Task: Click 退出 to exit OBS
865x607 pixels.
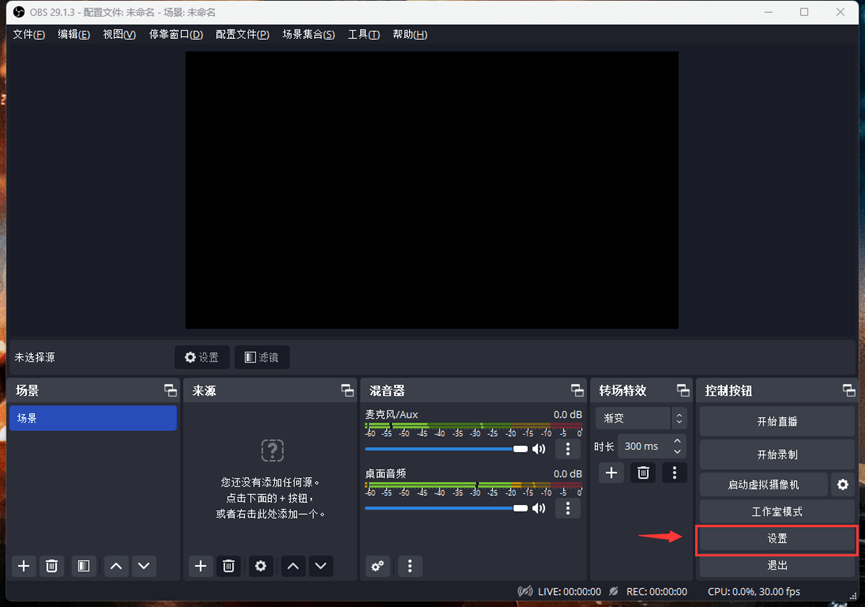Action: click(777, 565)
